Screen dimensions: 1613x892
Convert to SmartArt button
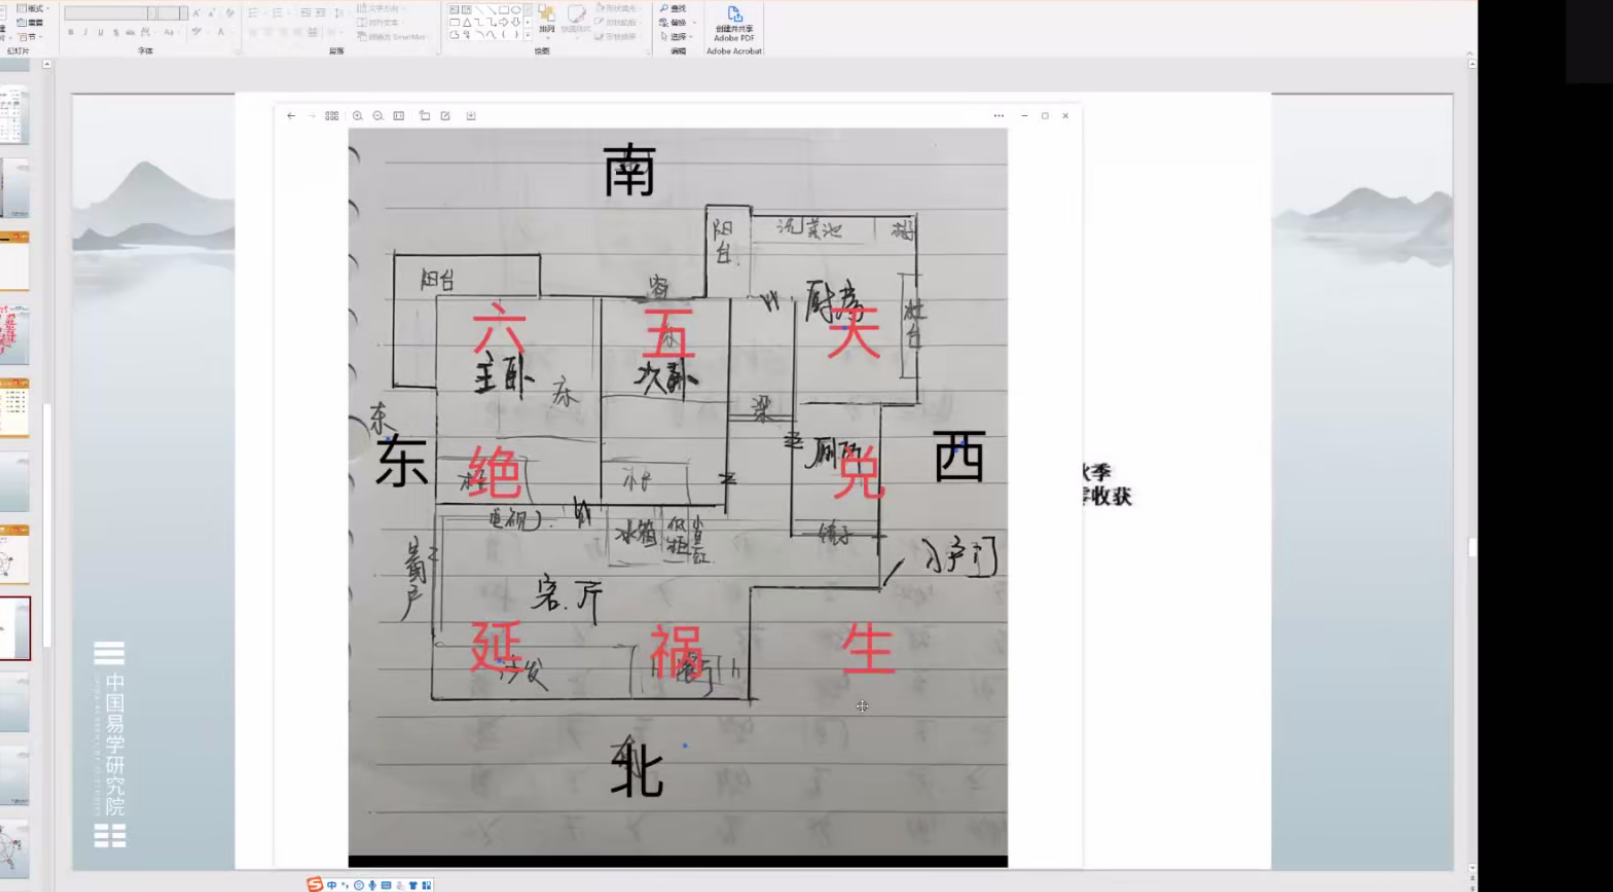(x=392, y=37)
